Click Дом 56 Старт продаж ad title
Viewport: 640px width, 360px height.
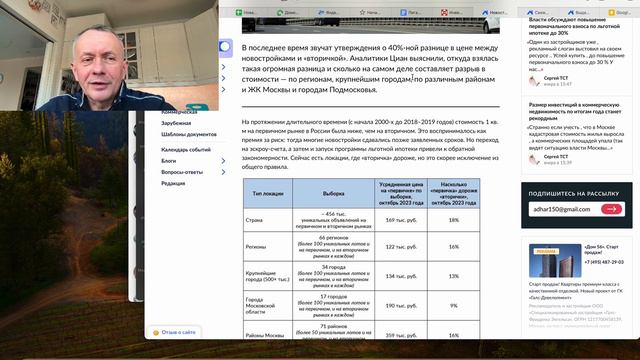point(601,249)
